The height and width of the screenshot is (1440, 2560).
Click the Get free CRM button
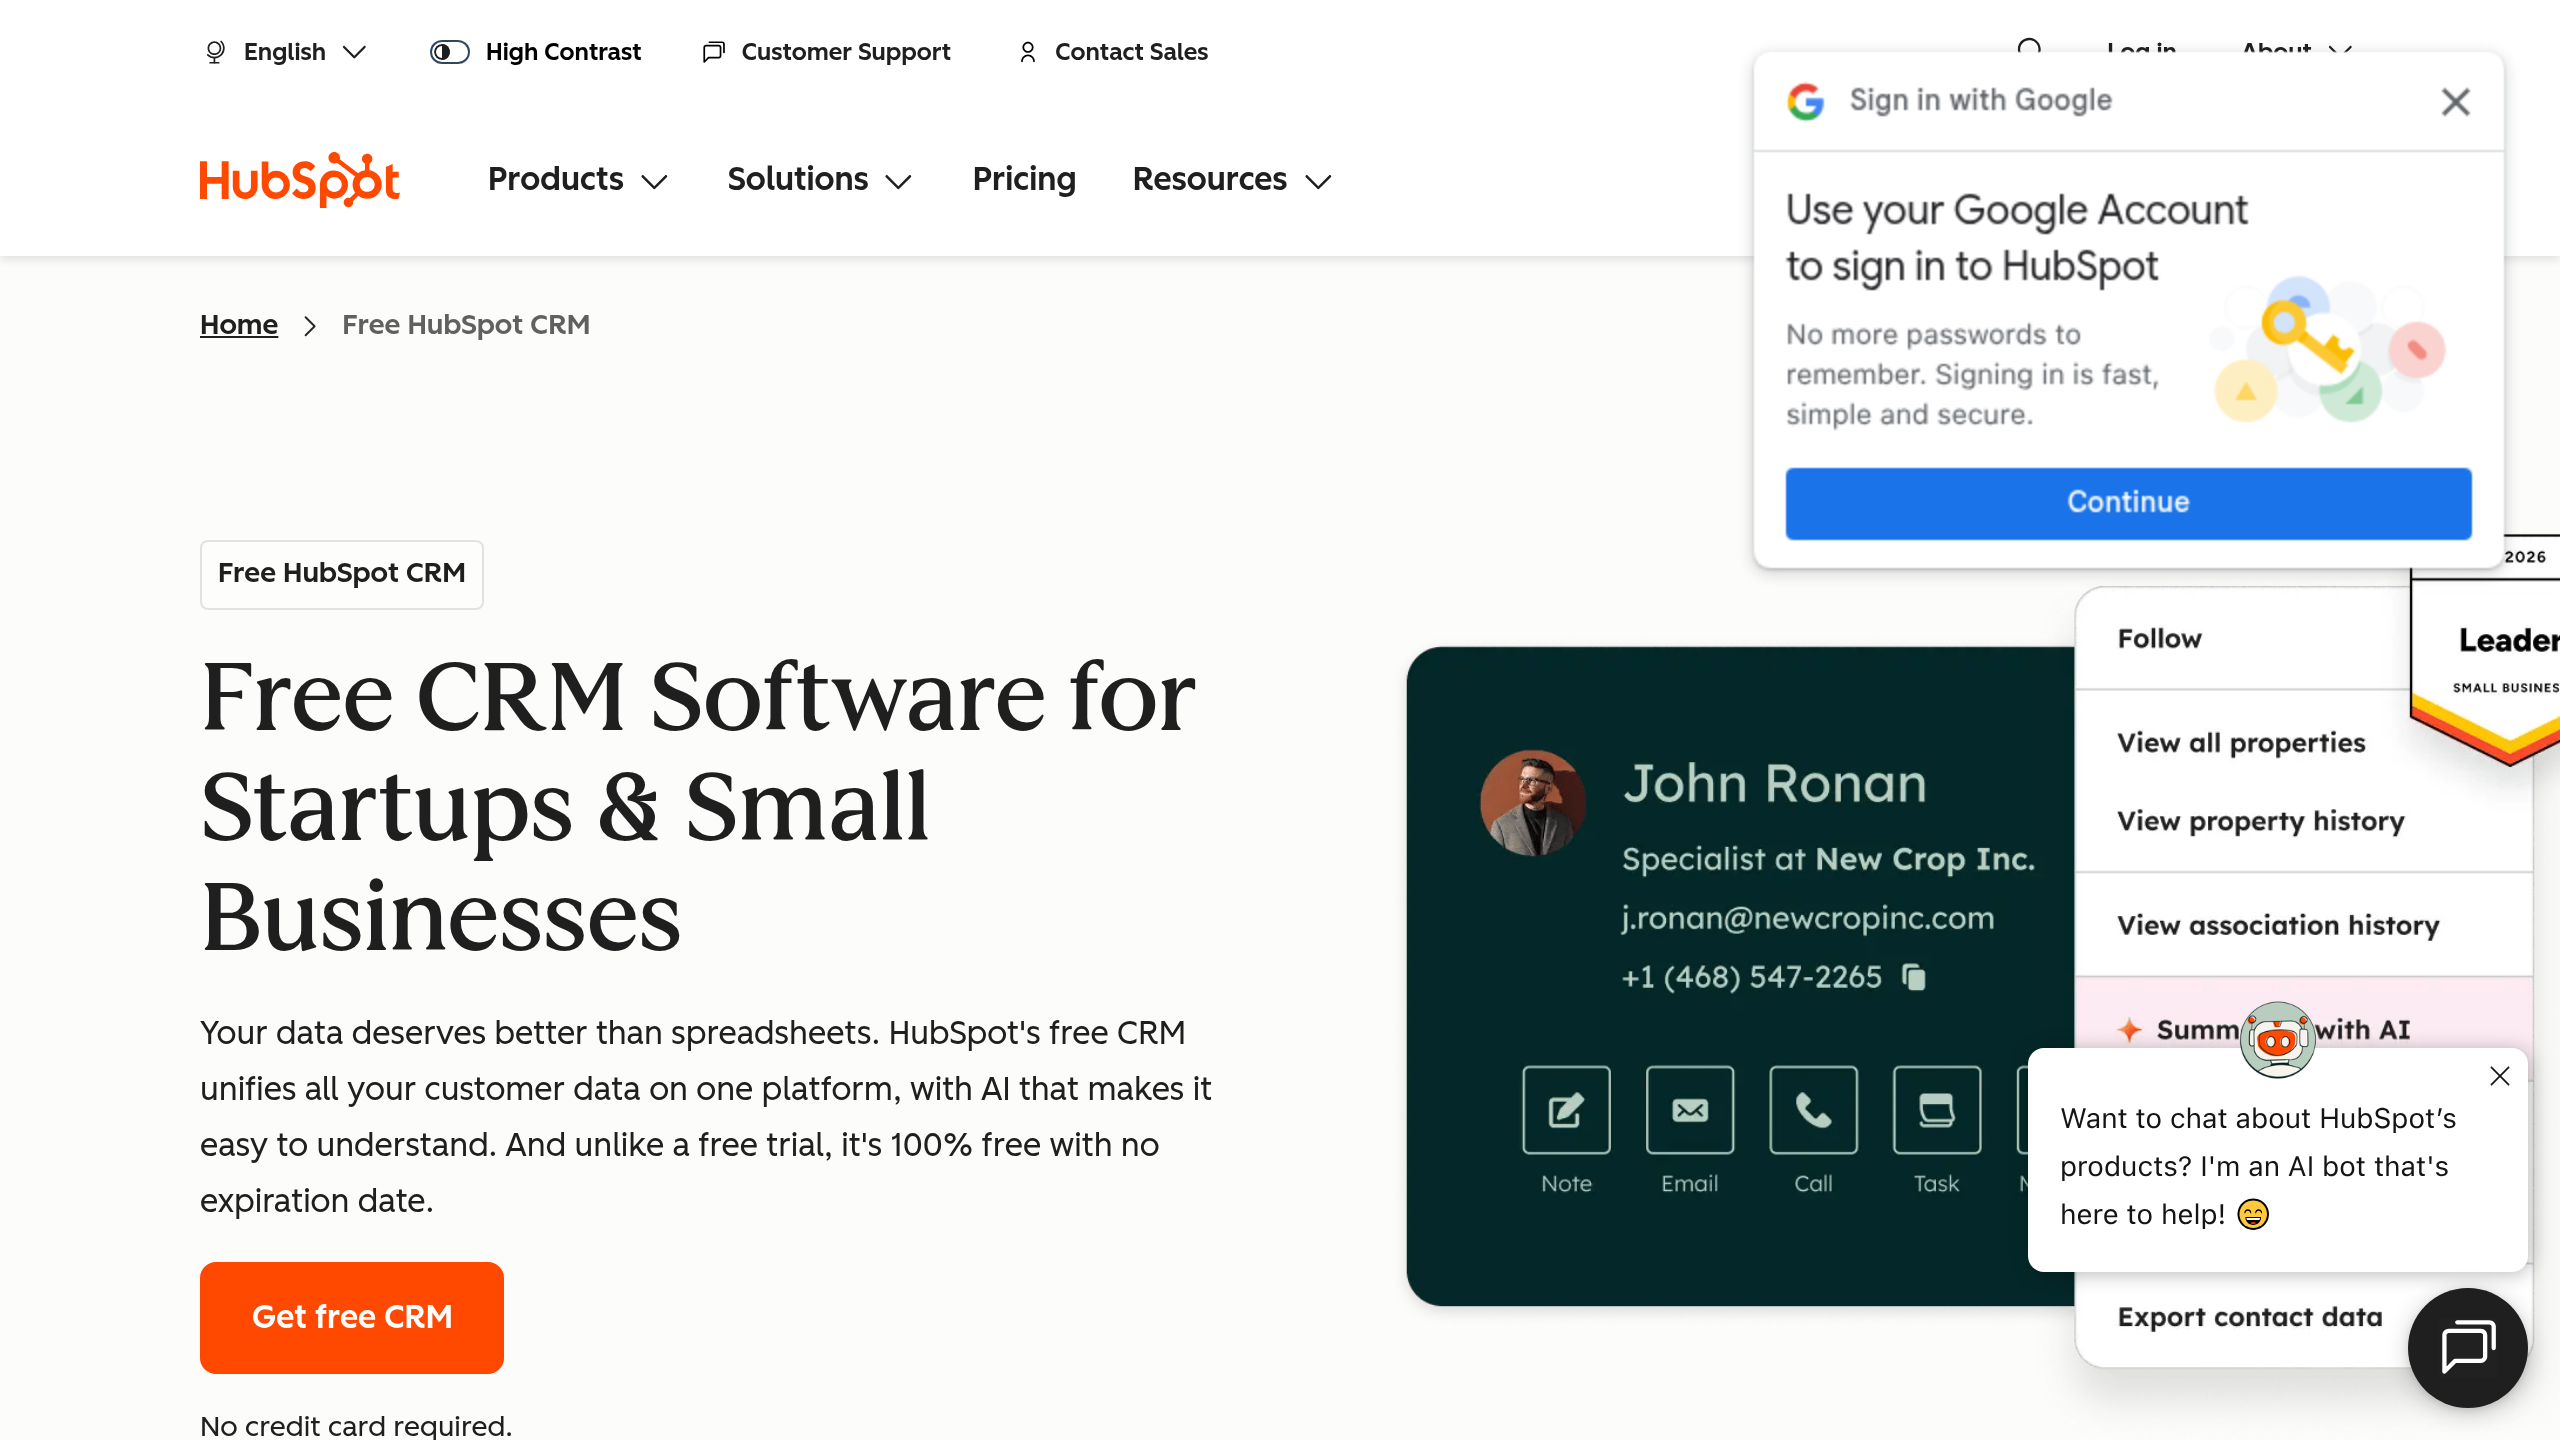[x=352, y=1317]
